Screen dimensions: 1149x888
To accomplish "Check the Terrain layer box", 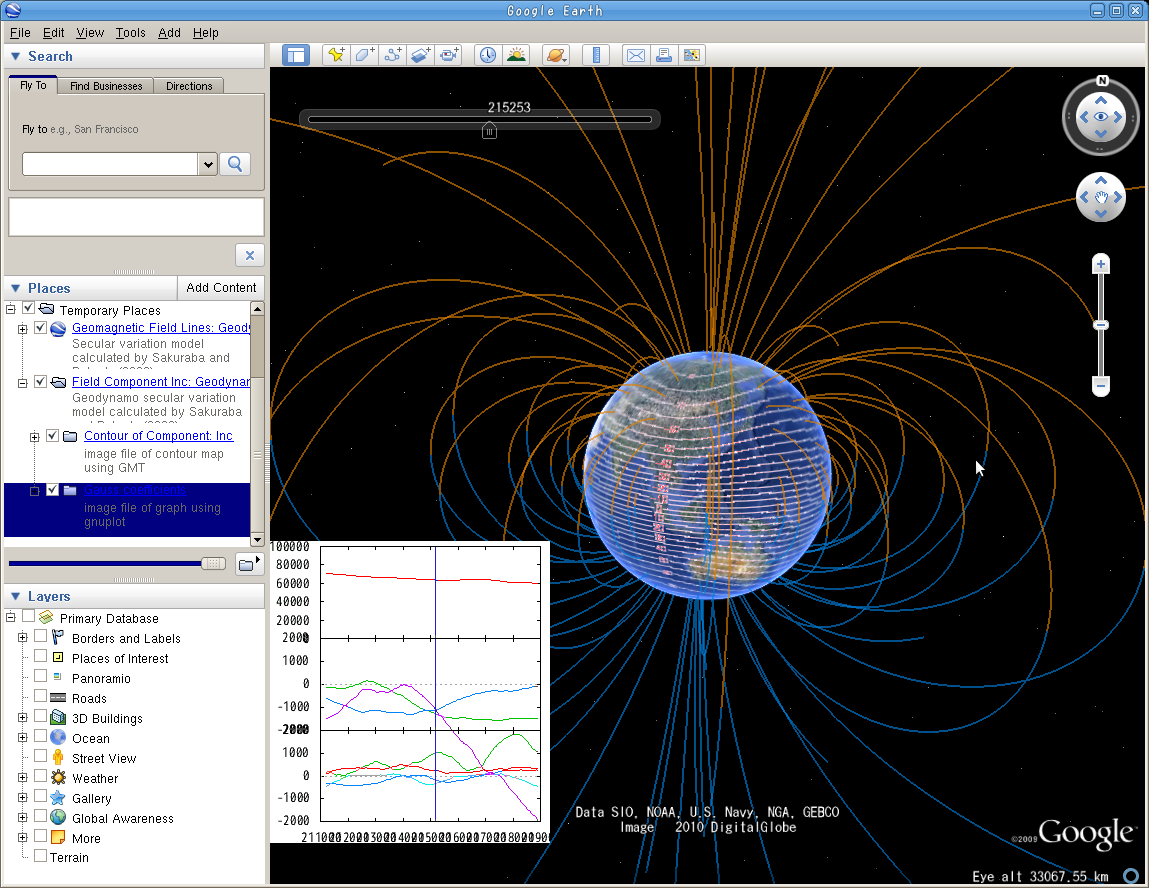I will coord(41,857).
